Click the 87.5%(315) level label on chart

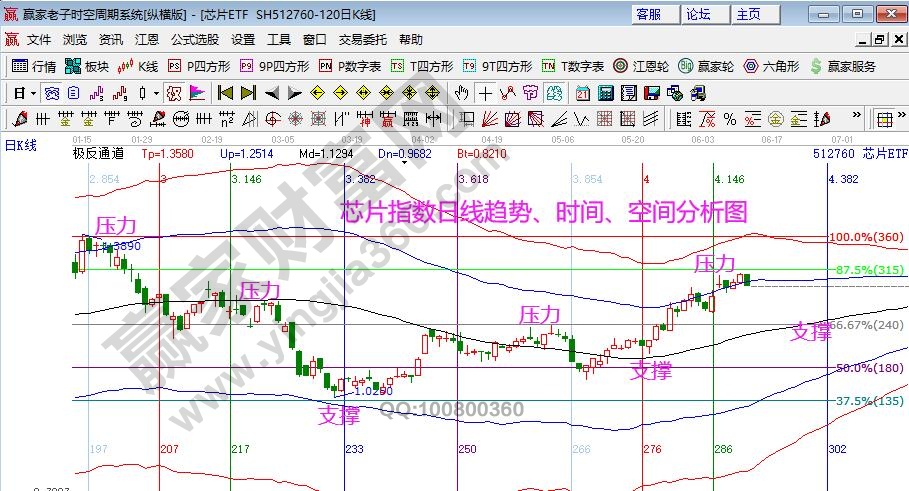pyautogui.click(x=868, y=270)
